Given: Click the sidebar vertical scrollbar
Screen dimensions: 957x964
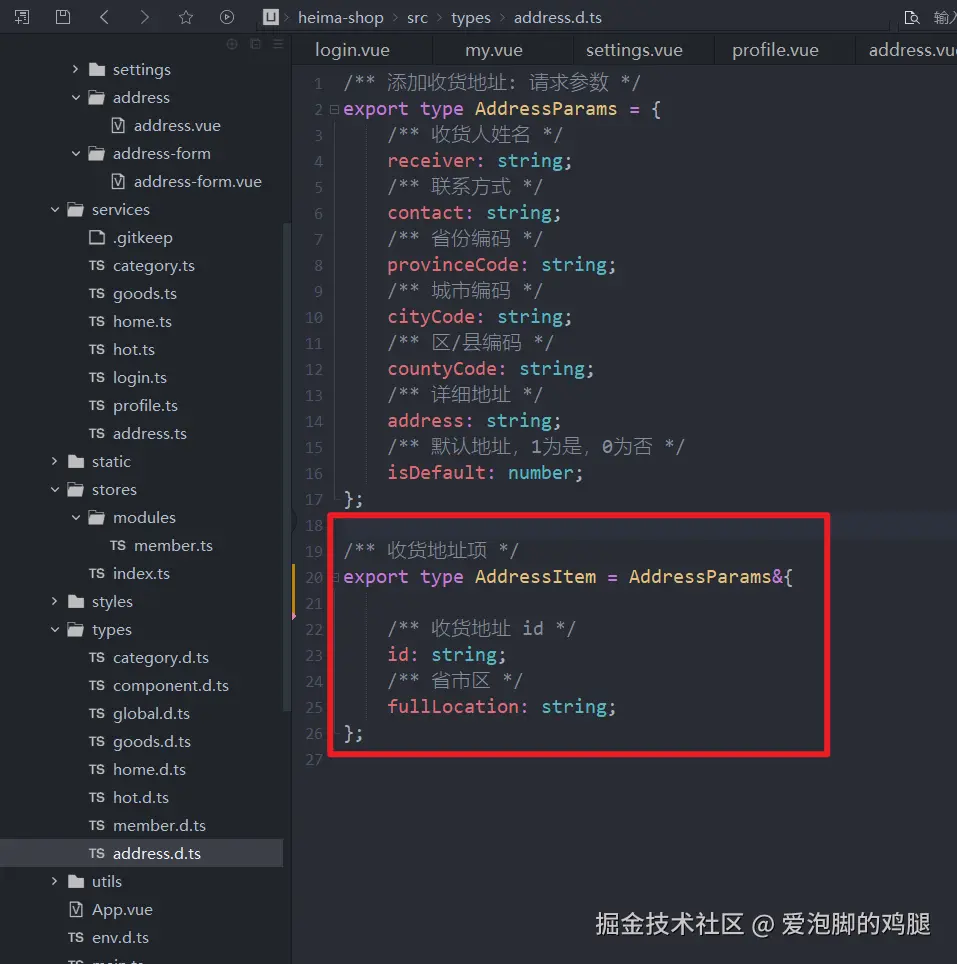Looking at the screenshot, I should point(286,467).
